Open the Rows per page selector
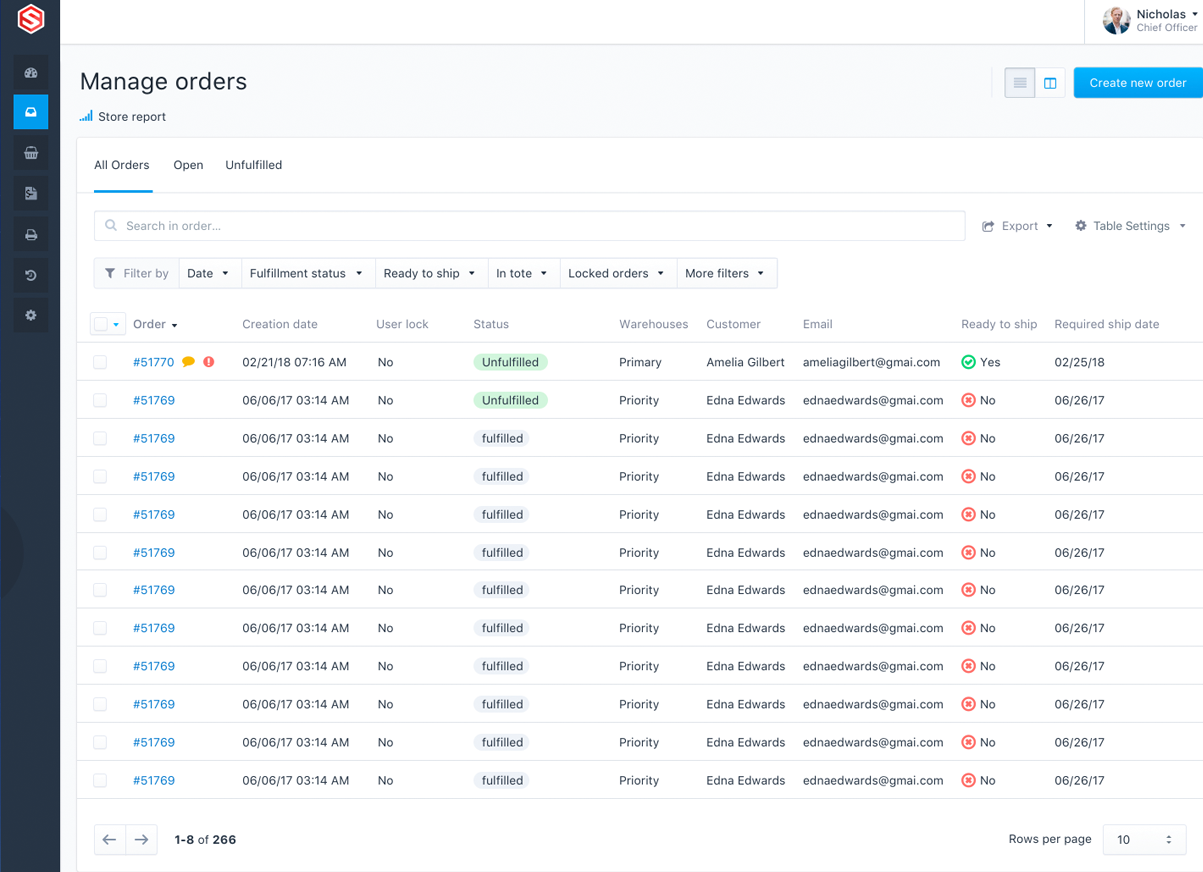This screenshot has height=872, width=1203. coord(1144,839)
